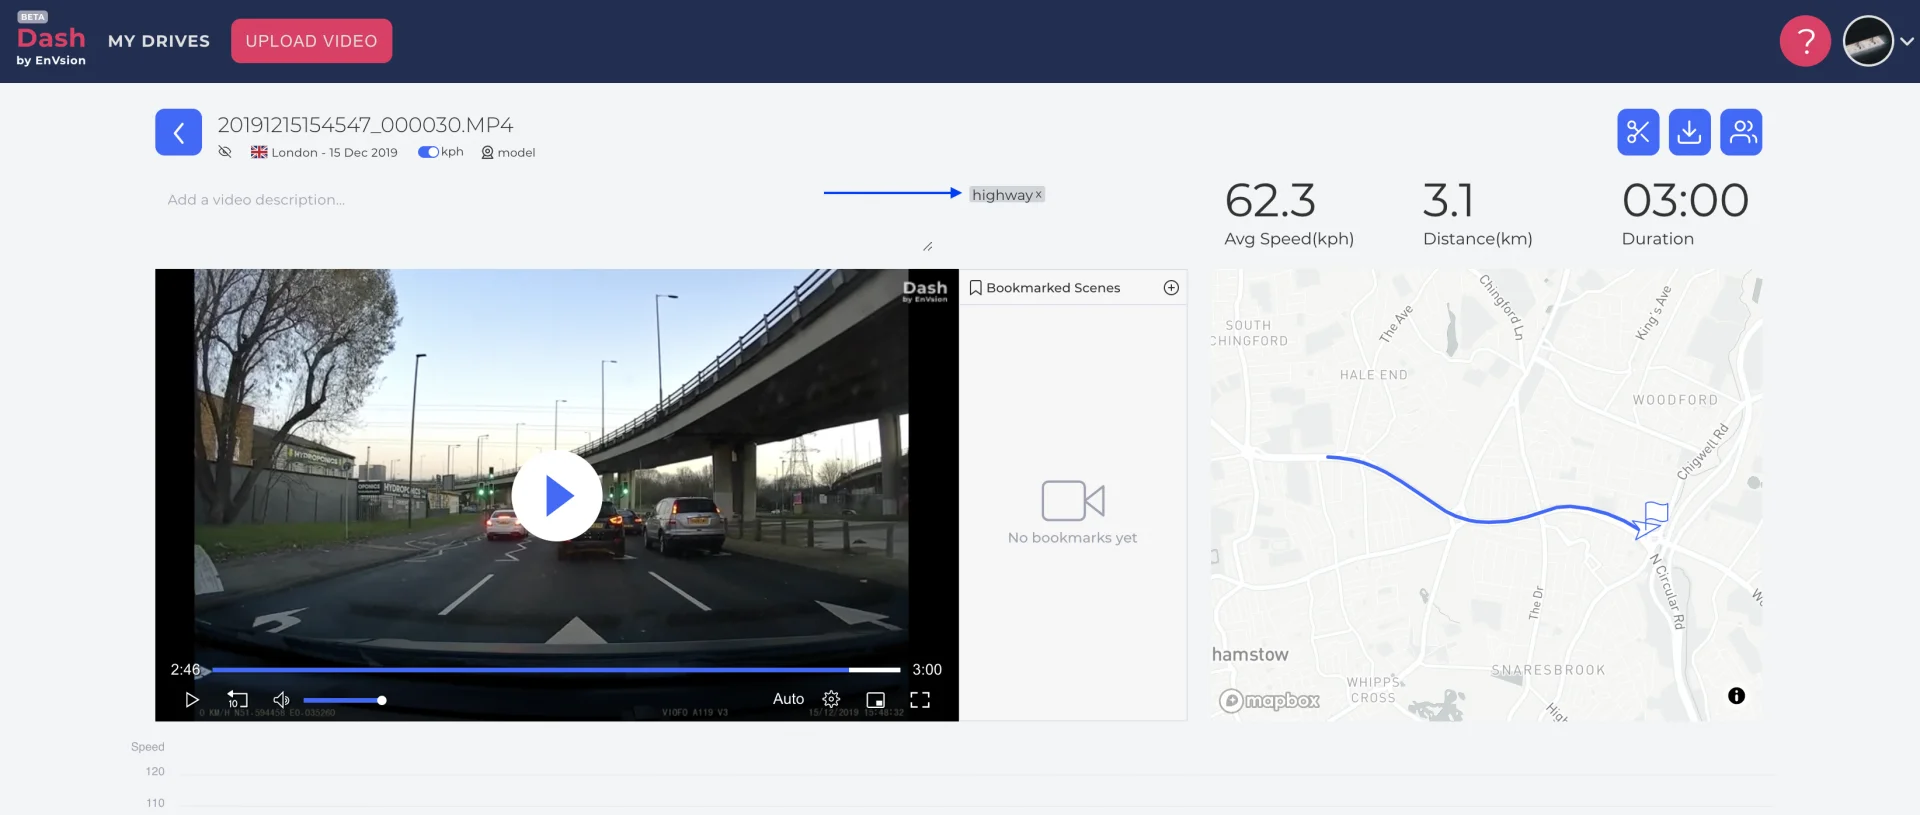Click the dashcam model label
Screen dimensions: 1920x815
pyautogui.click(x=508, y=152)
